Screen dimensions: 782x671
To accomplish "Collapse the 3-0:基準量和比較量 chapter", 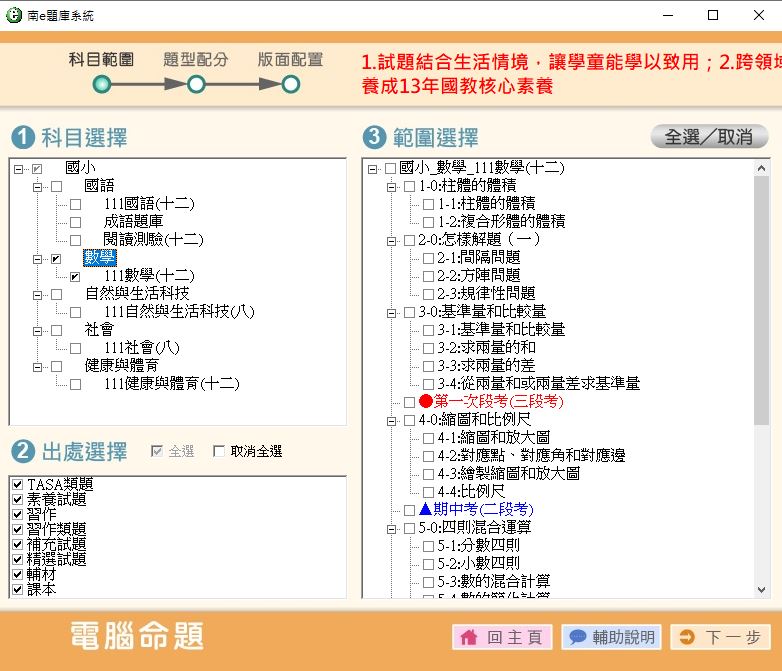I will click(391, 313).
